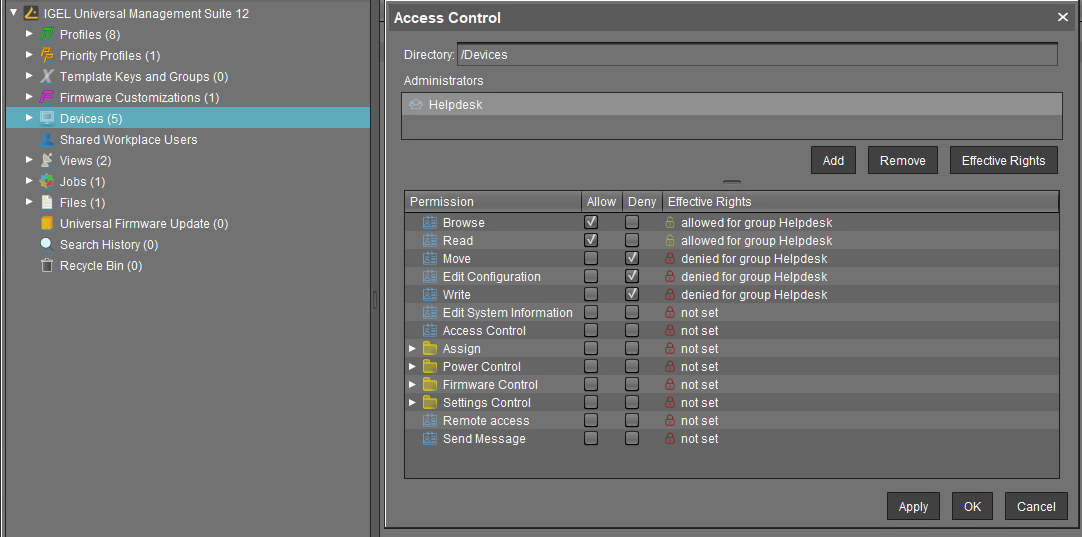The width and height of the screenshot is (1082, 537).
Task: Check Allow for Send Message permission
Action: [591, 439]
